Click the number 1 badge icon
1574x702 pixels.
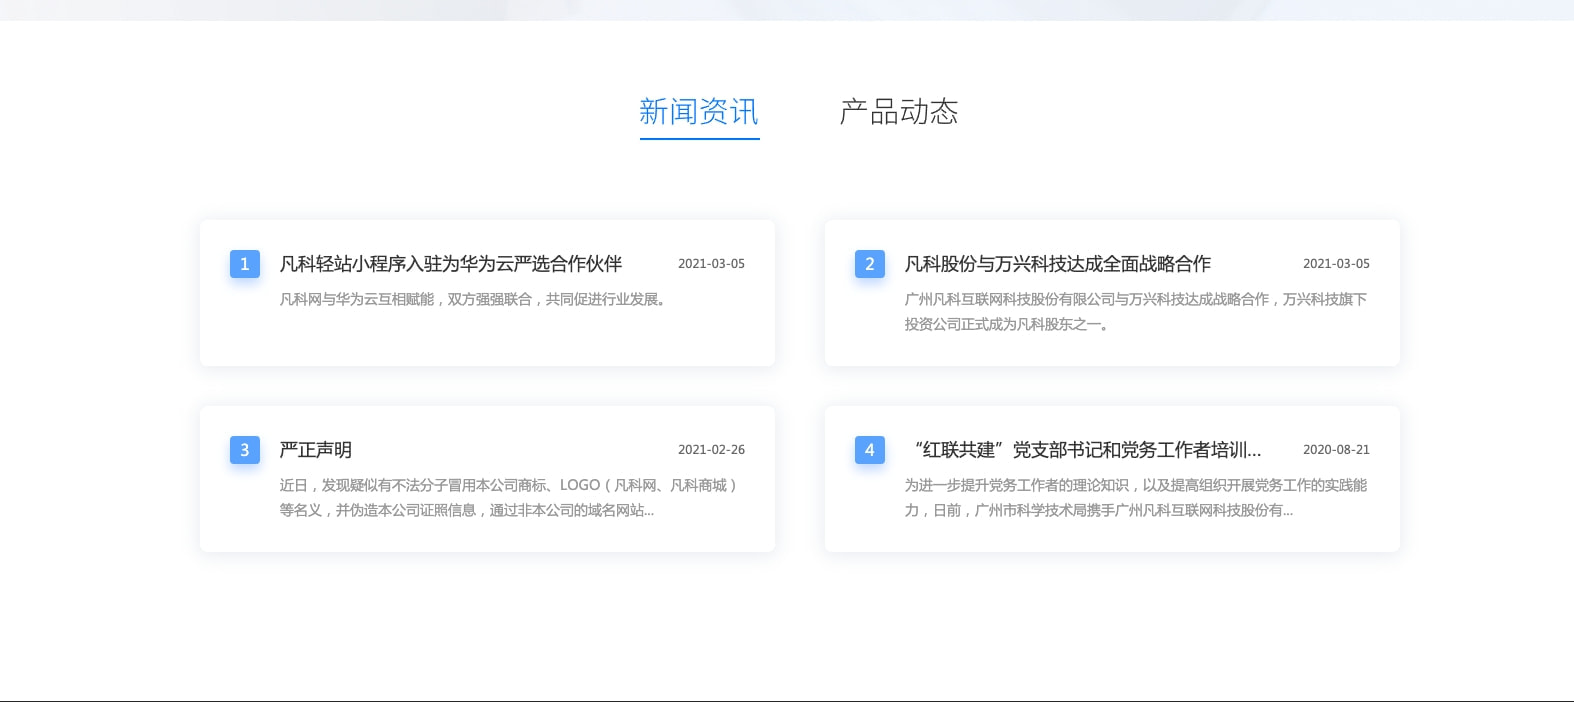click(245, 264)
